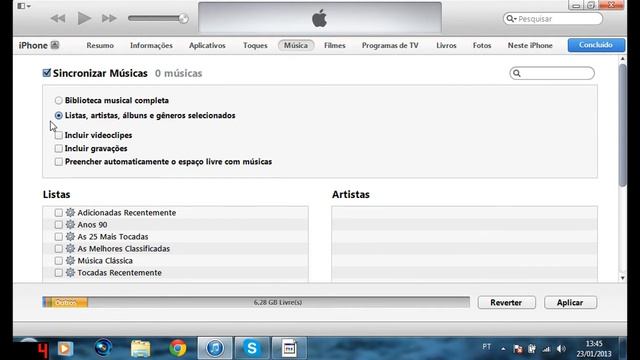Click gear icon beside Música Clássica
Viewport: 640px width, 360px height.
pos(70,260)
